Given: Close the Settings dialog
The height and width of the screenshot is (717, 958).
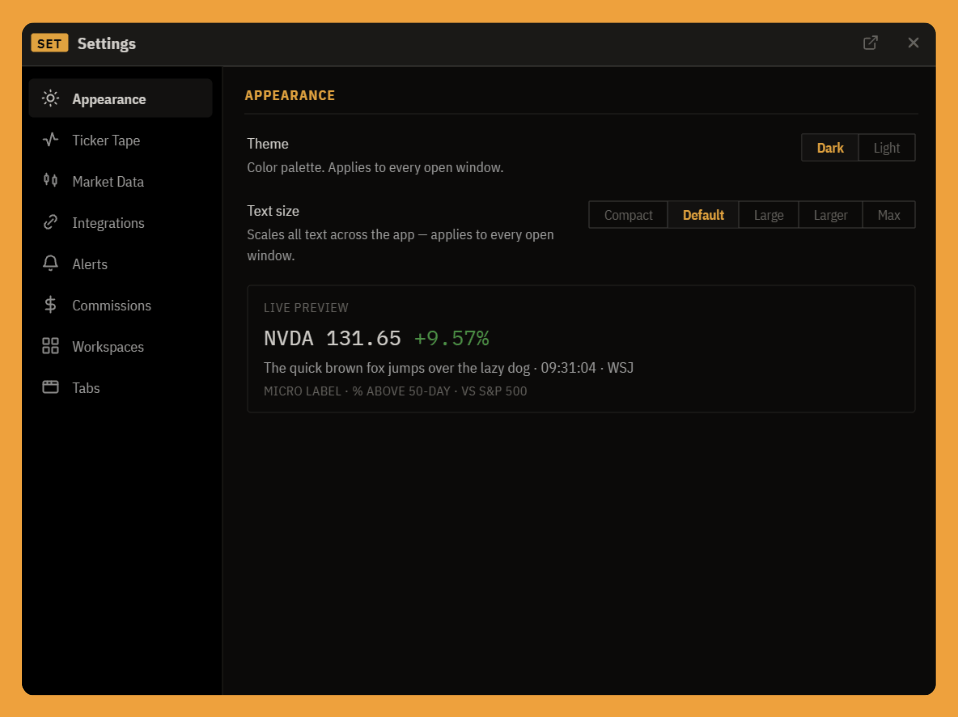Looking at the screenshot, I should [913, 43].
